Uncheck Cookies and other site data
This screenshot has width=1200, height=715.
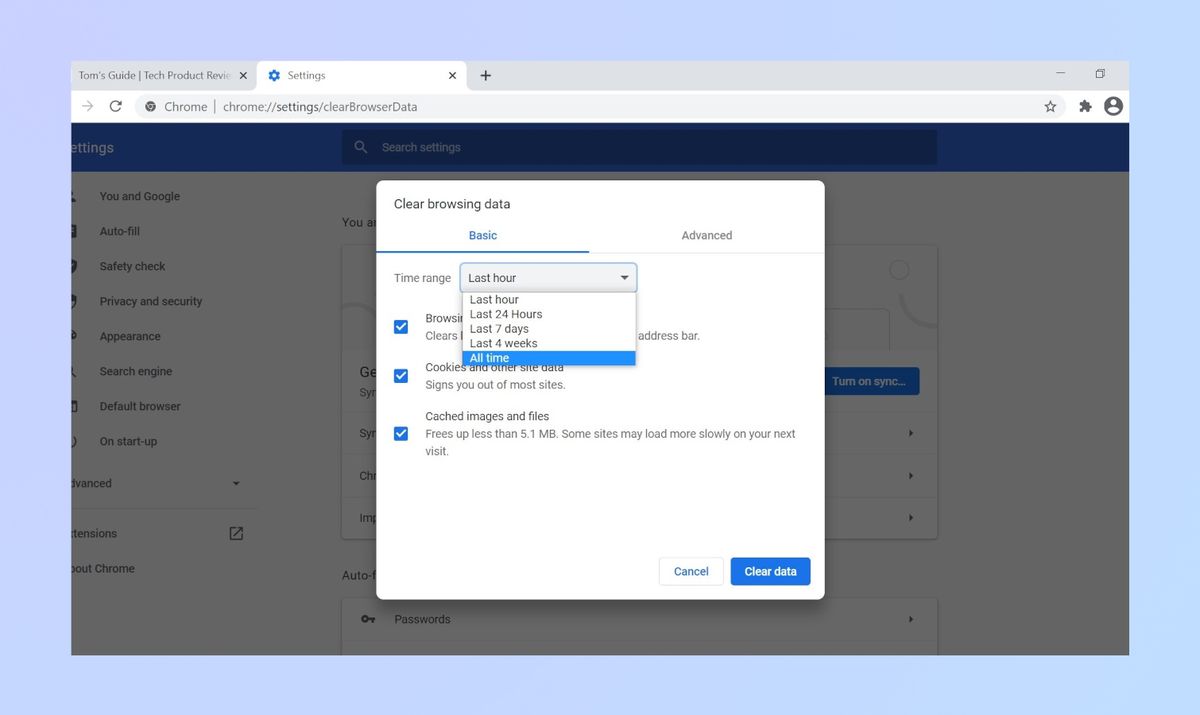click(401, 376)
